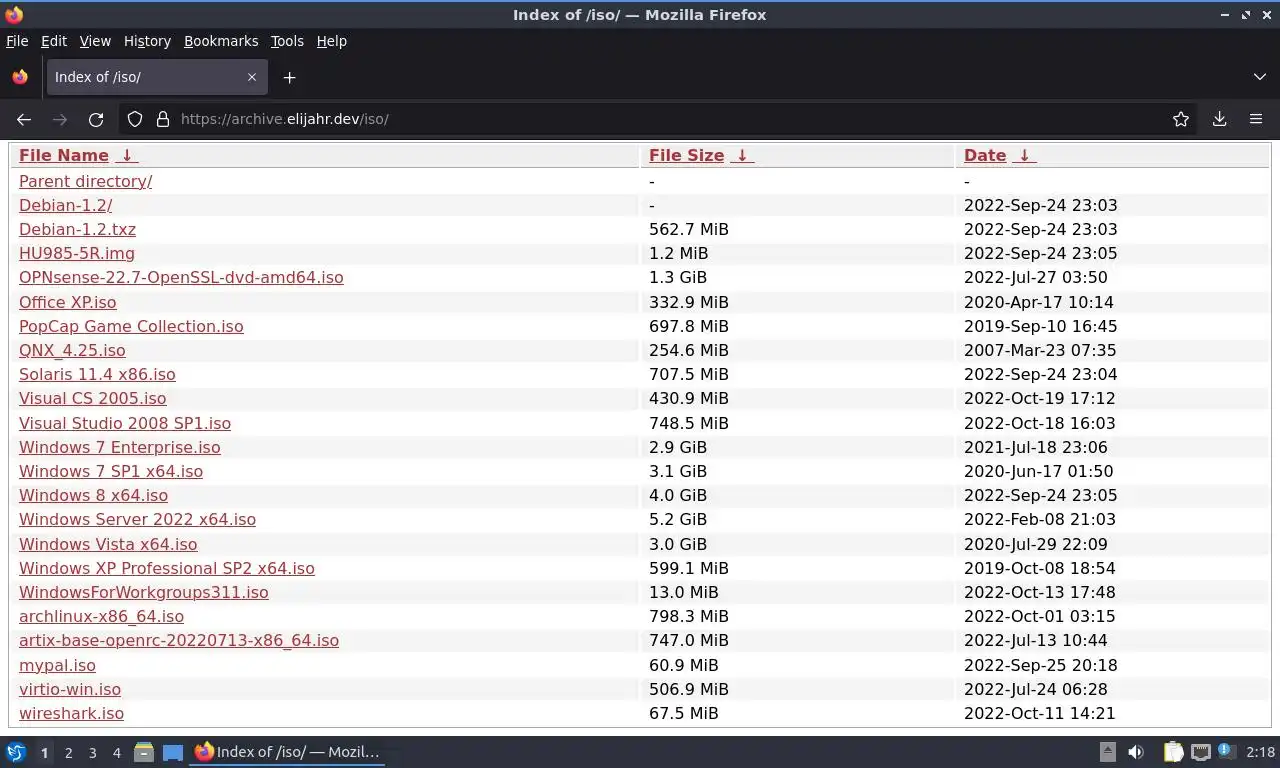Open archlinux-x86_64.iso link

(x=101, y=616)
